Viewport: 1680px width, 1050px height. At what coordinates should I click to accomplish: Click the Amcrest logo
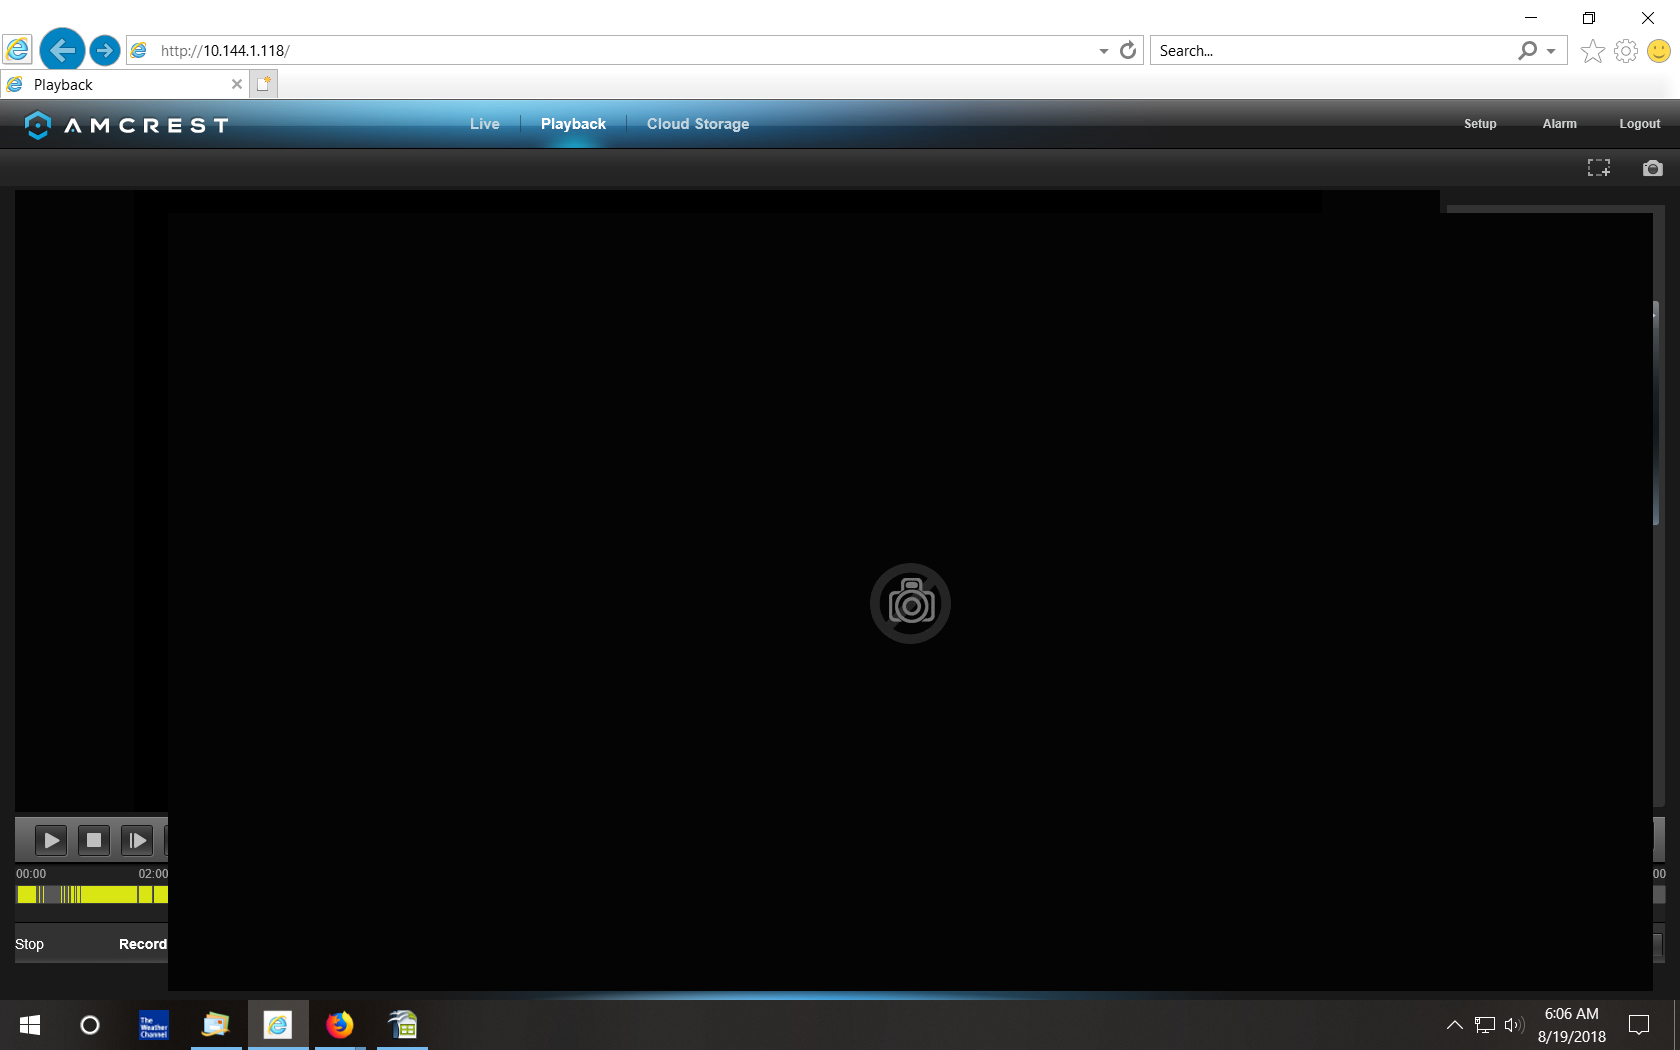[x=127, y=125]
